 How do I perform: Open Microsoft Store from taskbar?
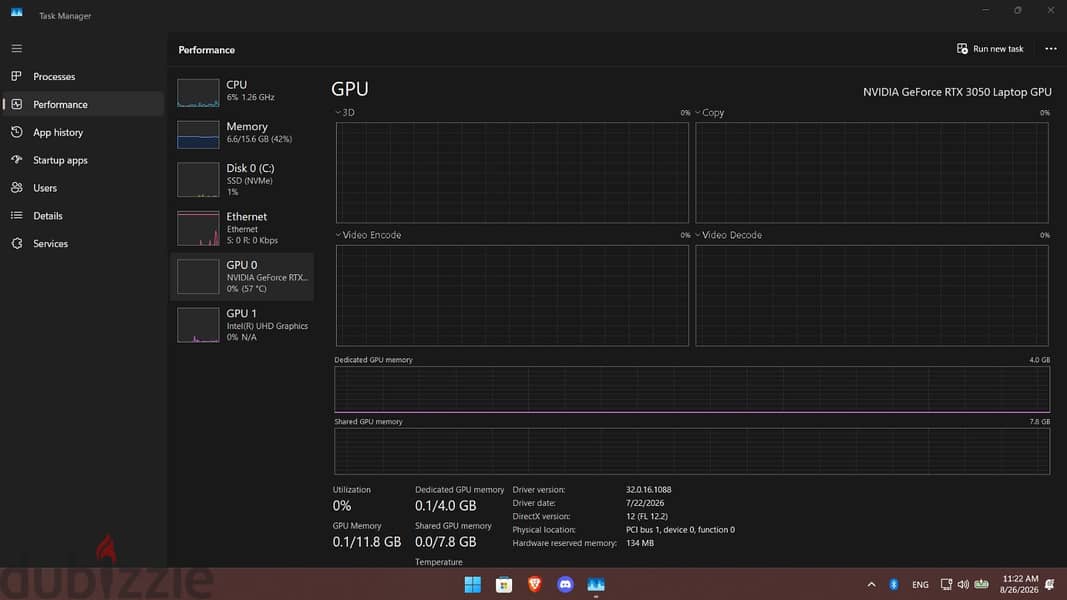click(504, 584)
